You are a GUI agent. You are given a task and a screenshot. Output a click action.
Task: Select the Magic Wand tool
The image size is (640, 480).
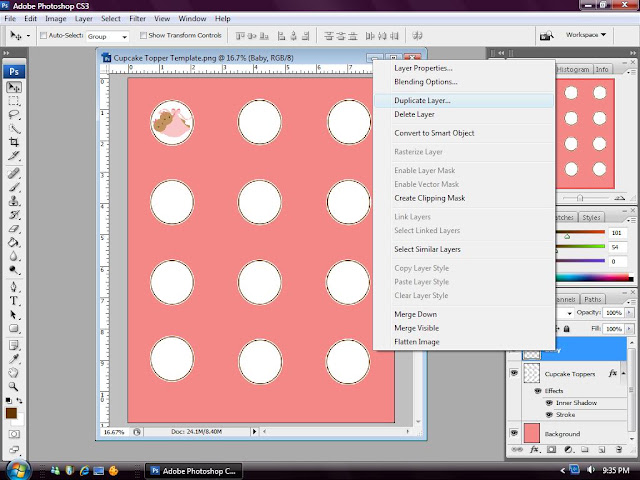pyautogui.click(x=14, y=129)
